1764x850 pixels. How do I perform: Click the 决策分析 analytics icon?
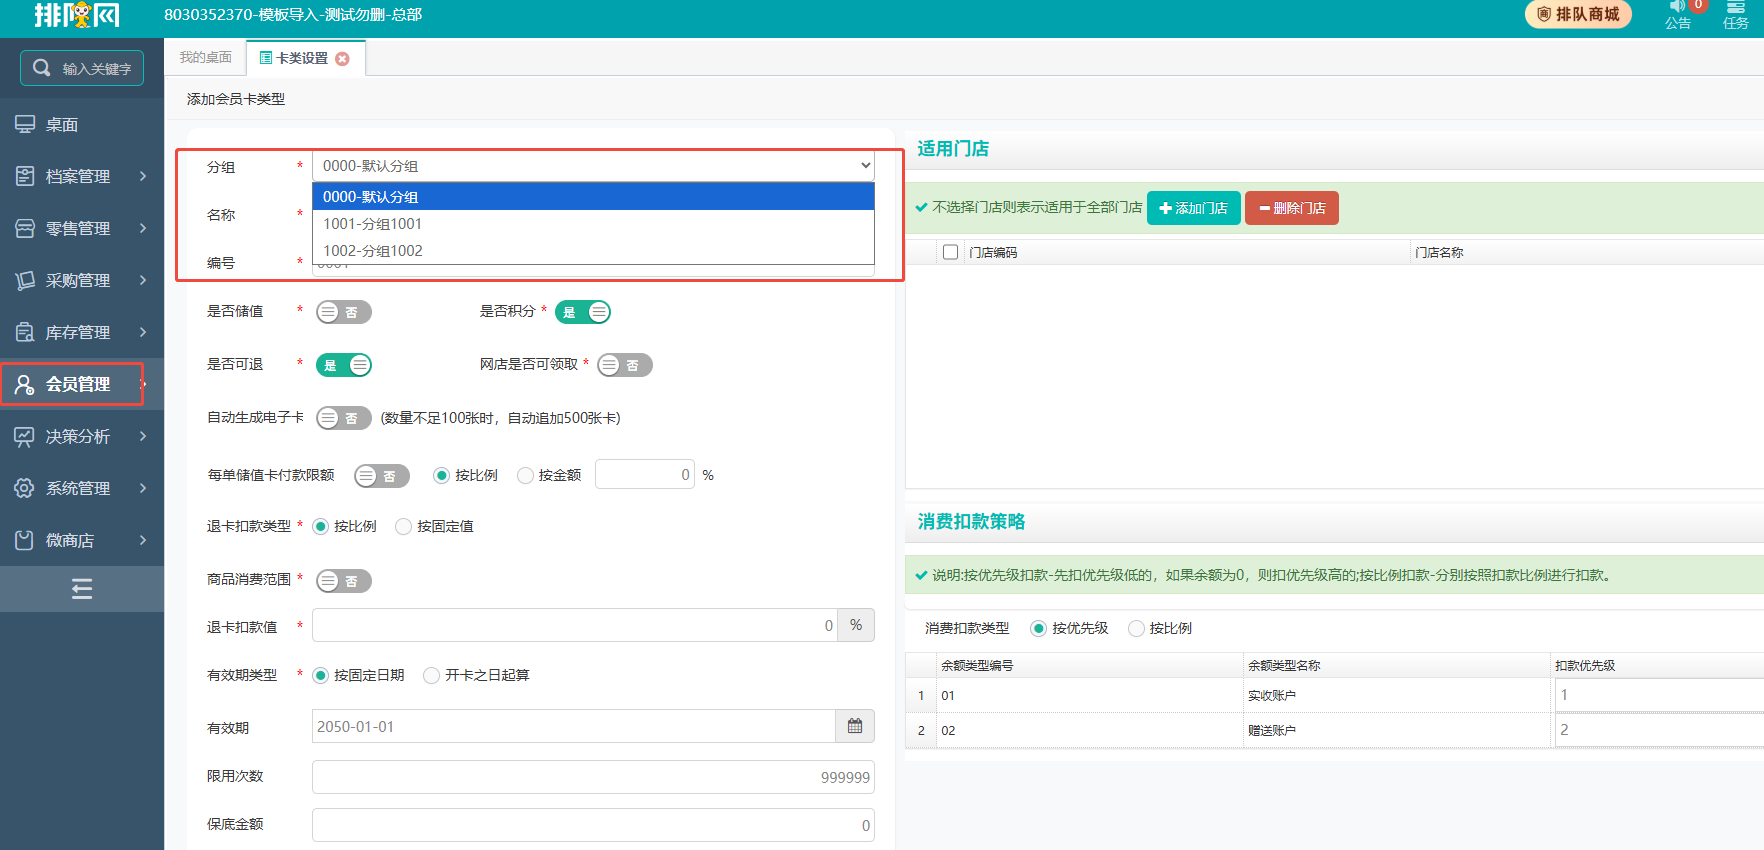click(x=25, y=436)
